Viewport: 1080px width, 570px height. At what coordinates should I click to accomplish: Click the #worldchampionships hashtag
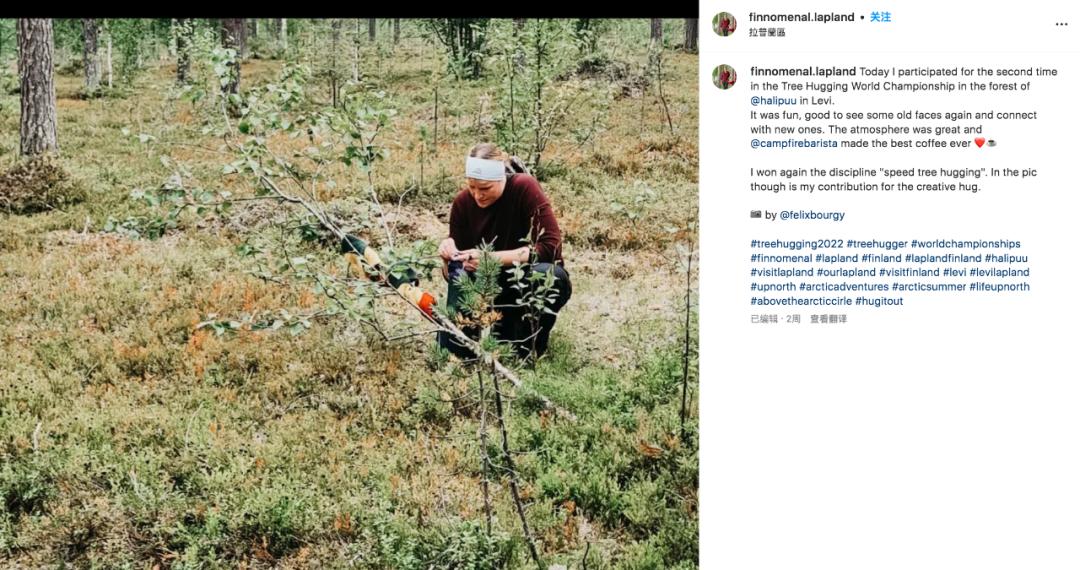965,244
